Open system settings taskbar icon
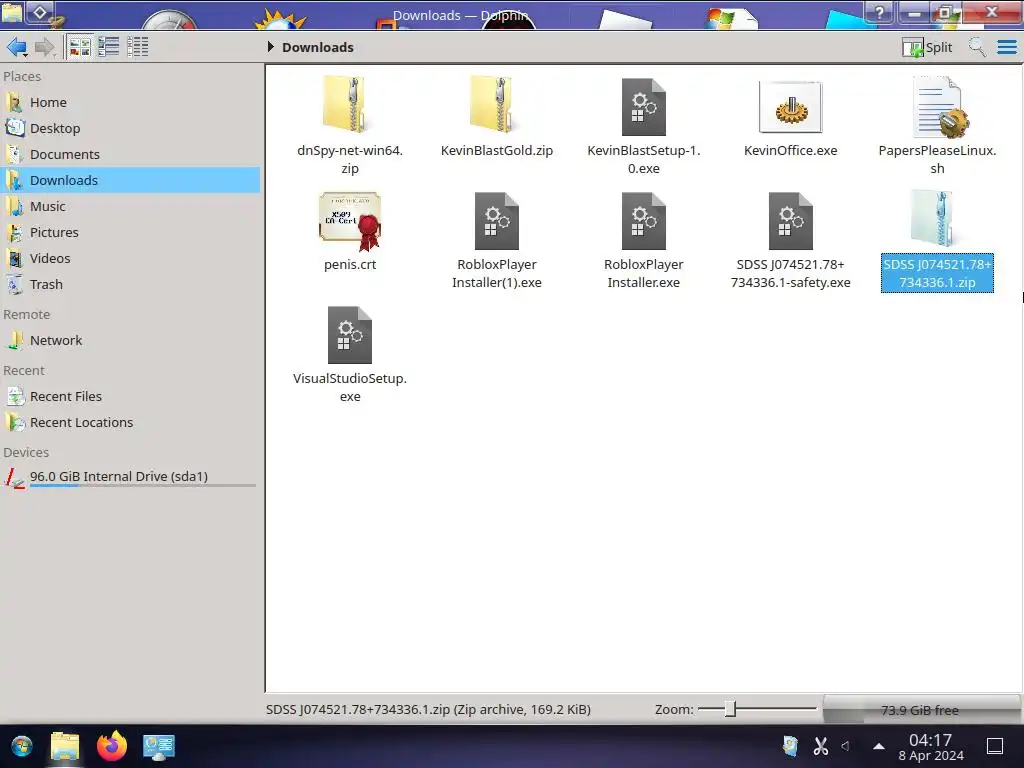This screenshot has width=1024, height=768. [159, 746]
